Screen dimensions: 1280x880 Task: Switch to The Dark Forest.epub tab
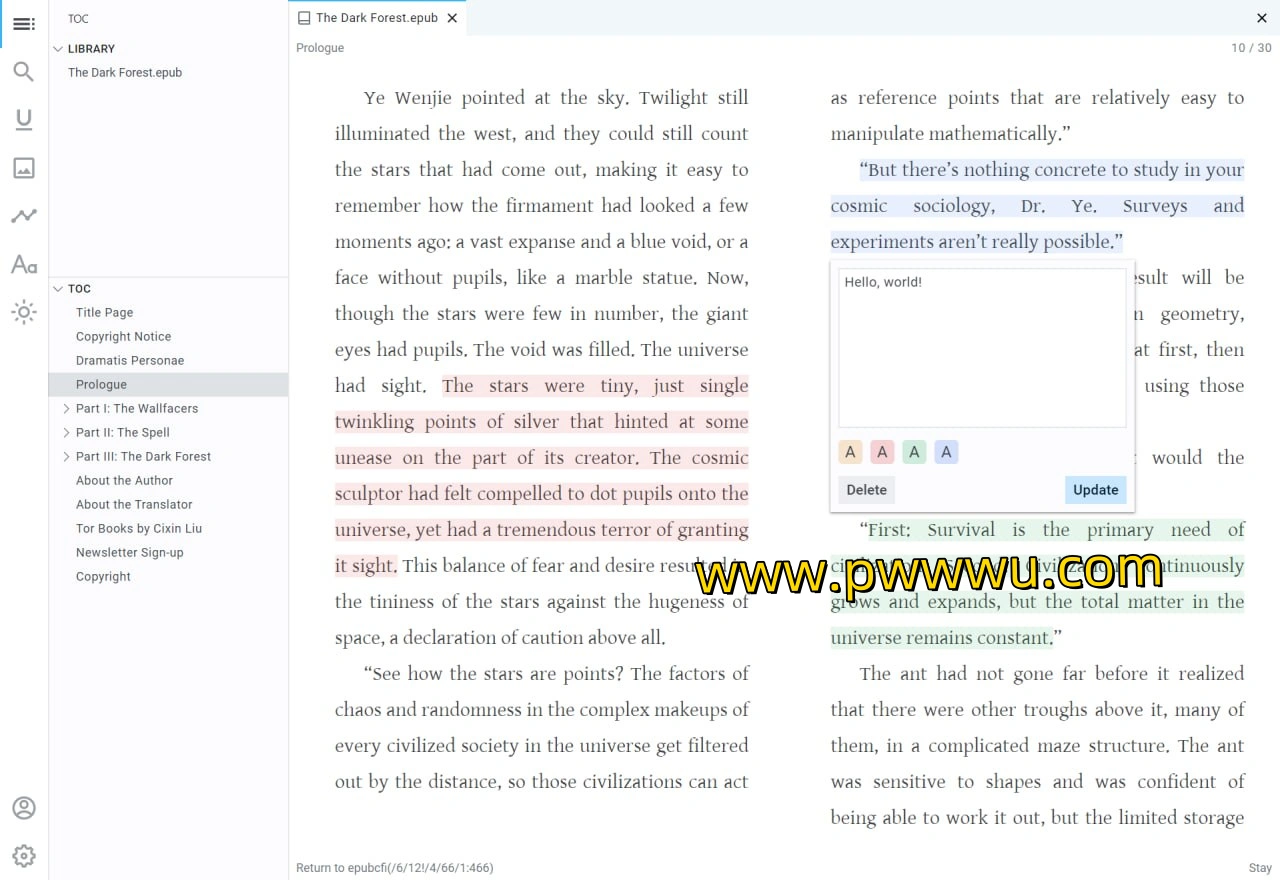pos(376,18)
